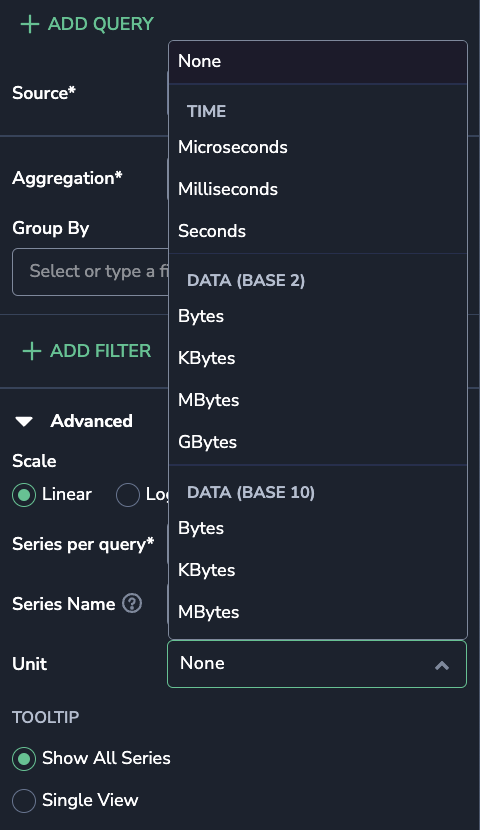The height and width of the screenshot is (830, 480).
Task: Choose the Single View tooltip option
Action: click(24, 800)
